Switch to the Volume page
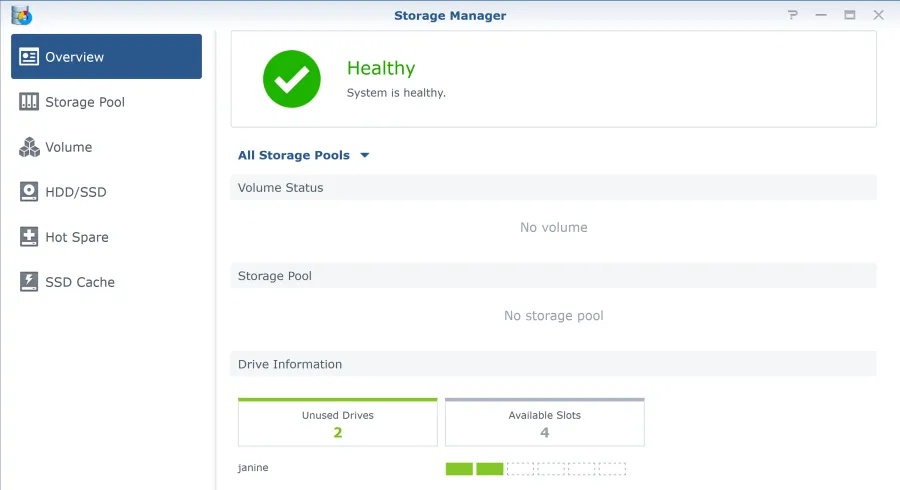This screenshot has height=490, width=900. point(106,147)
